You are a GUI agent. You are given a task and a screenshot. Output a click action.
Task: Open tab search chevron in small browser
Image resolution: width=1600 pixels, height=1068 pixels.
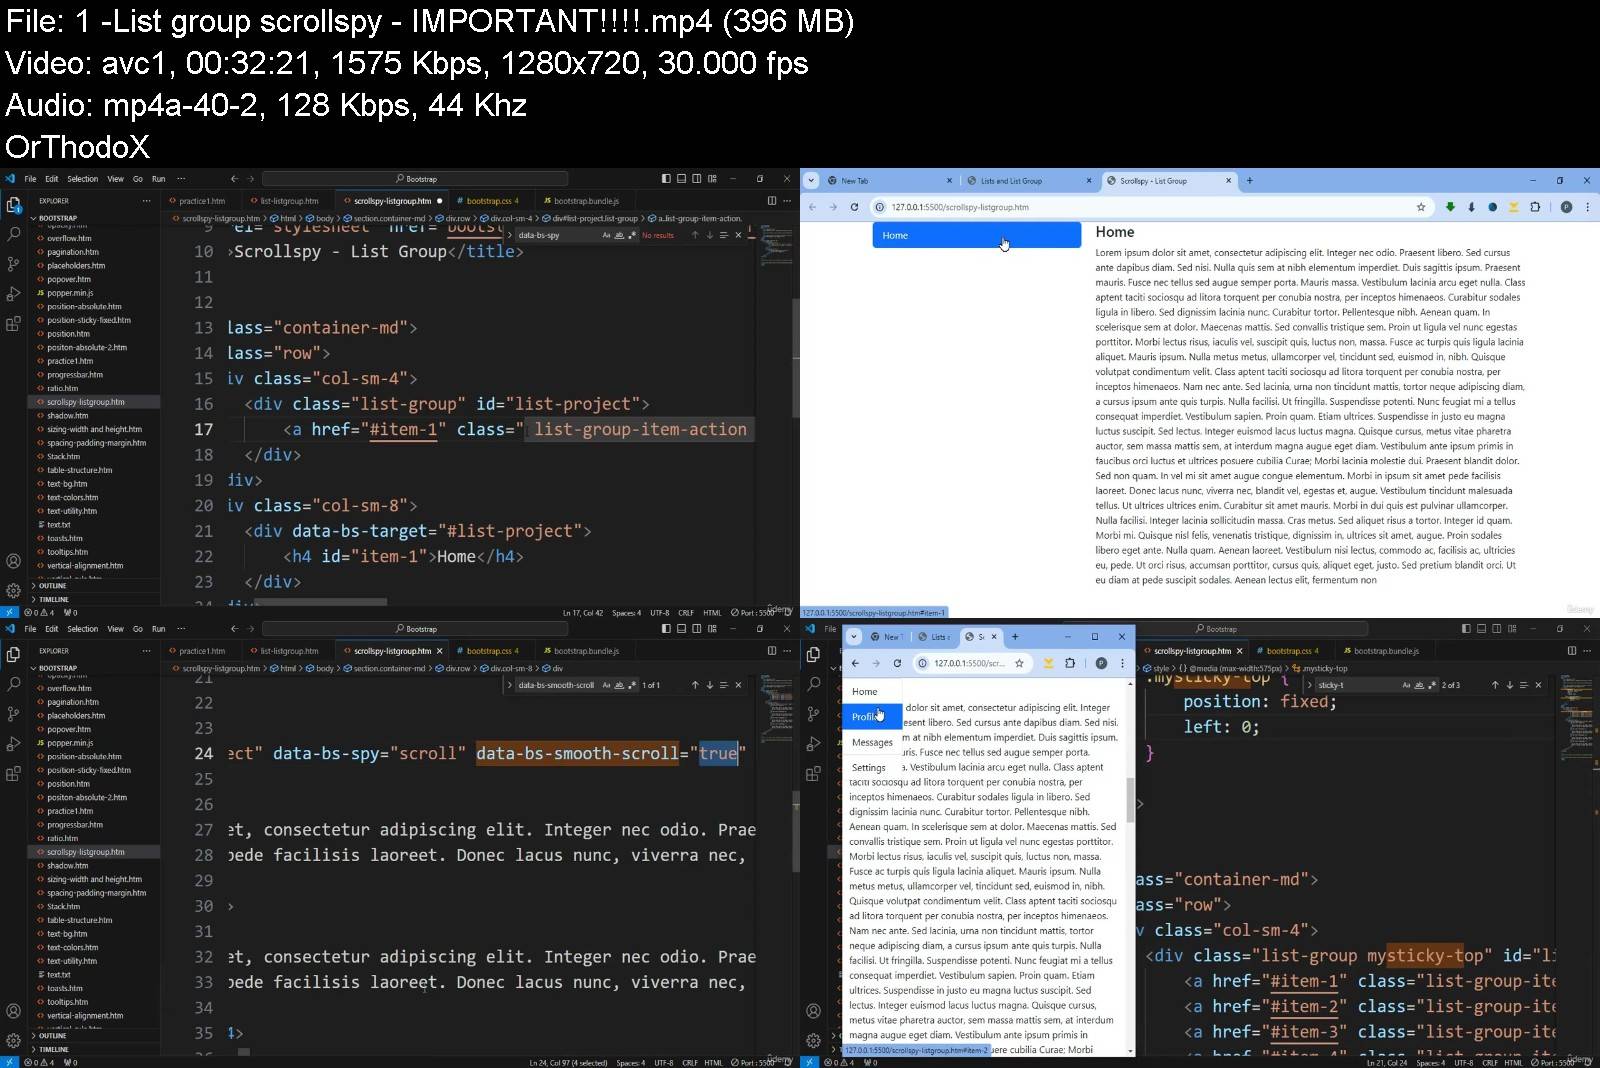(x=853, y=636)
